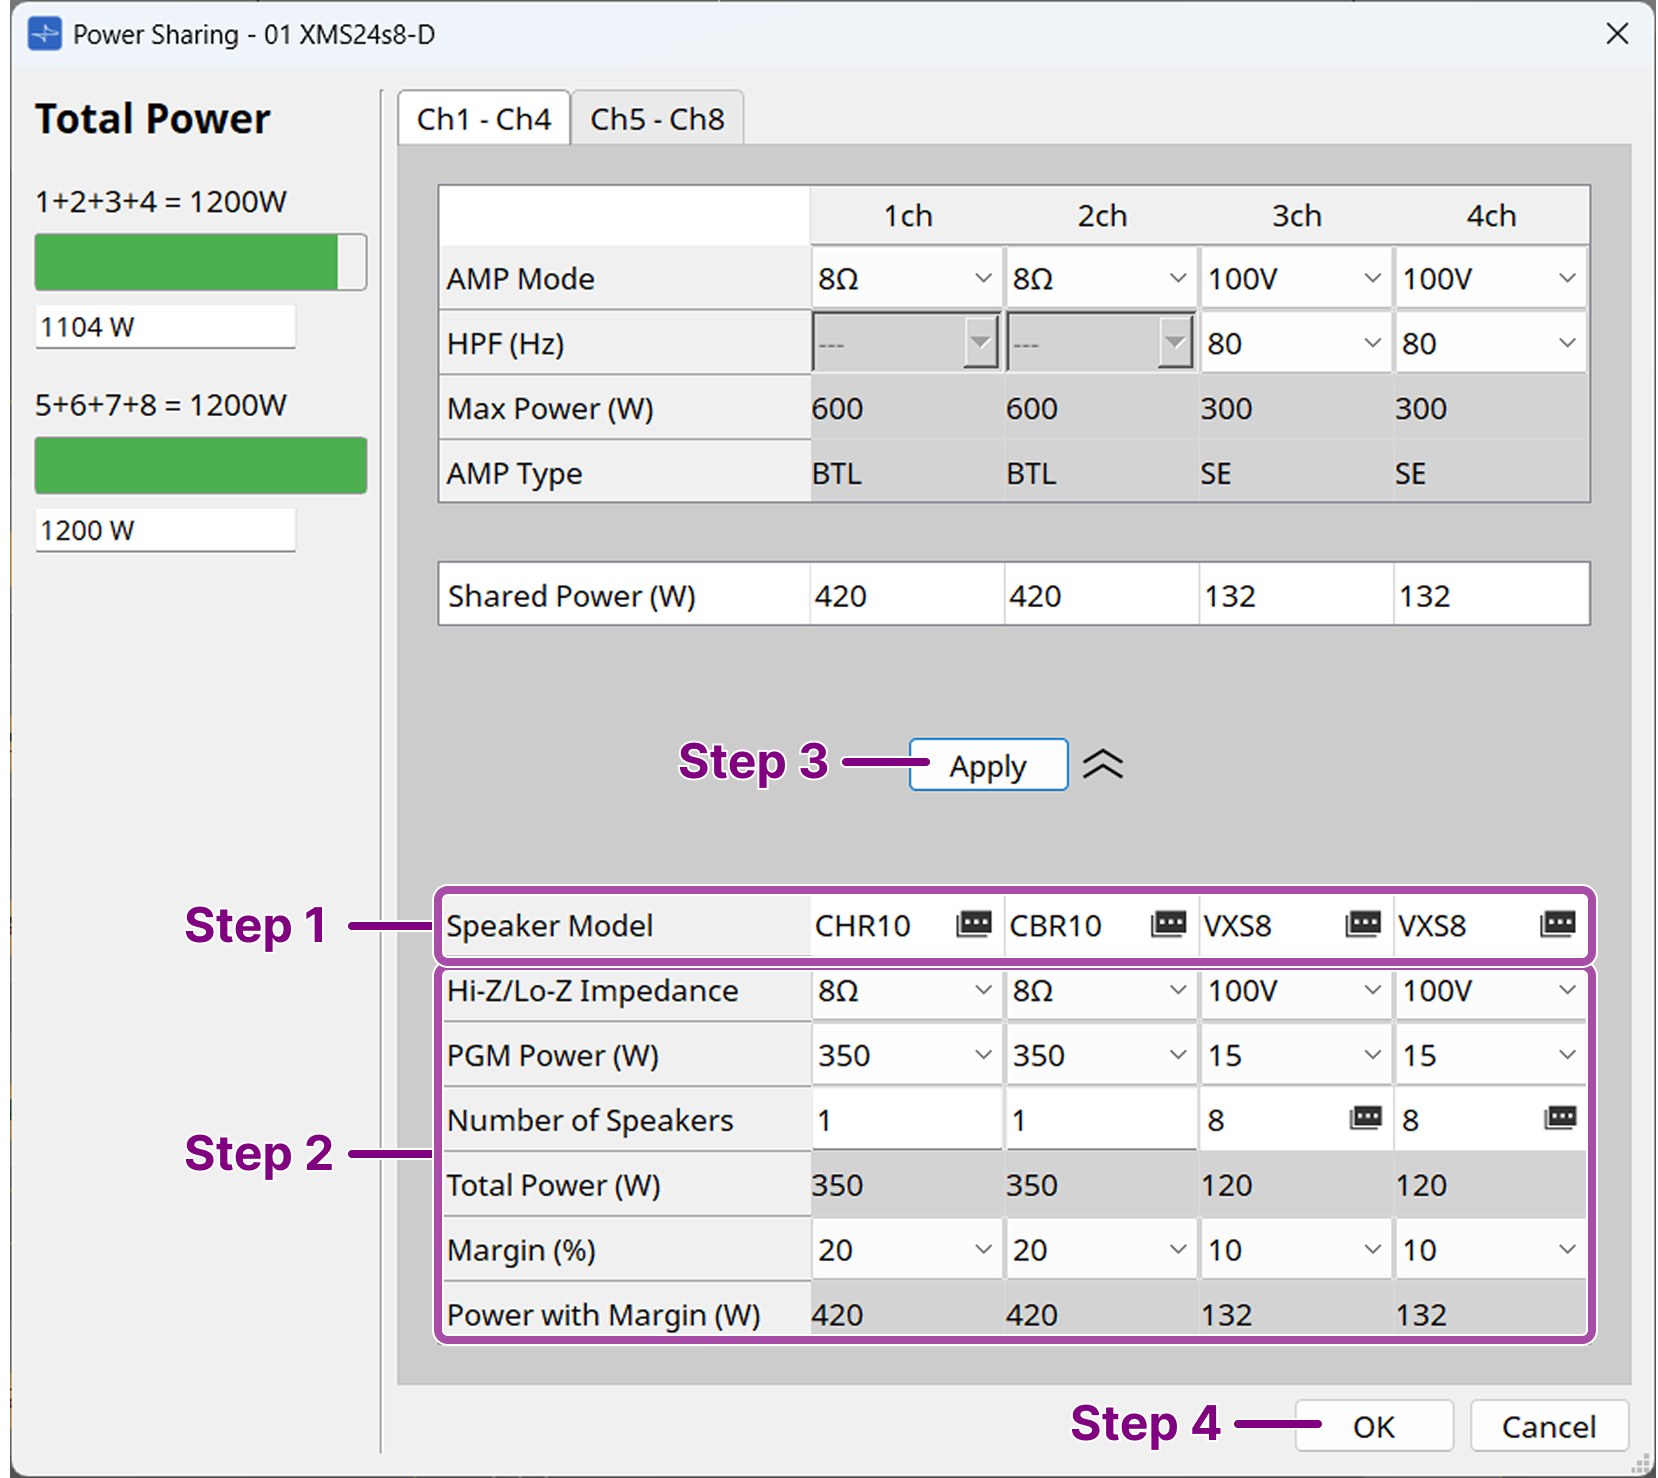Image resolution: width=1658 pixels, height=1478 pixels.
Task: Open 4ch AMP Mode 100V dropdown
Action: [1490, 278]
